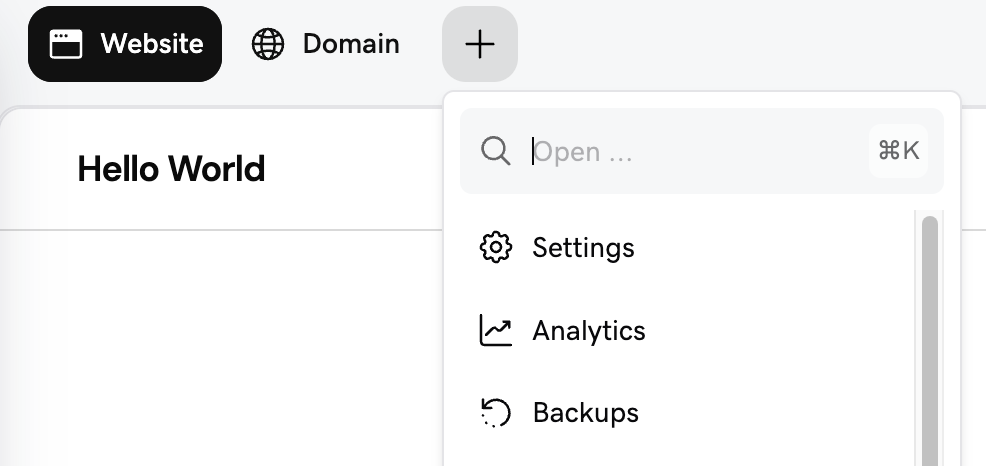Click the browser window icon in Website tab
Image resolution: width=986 pixels, height=466 pixels.
(x=66, y=44)
